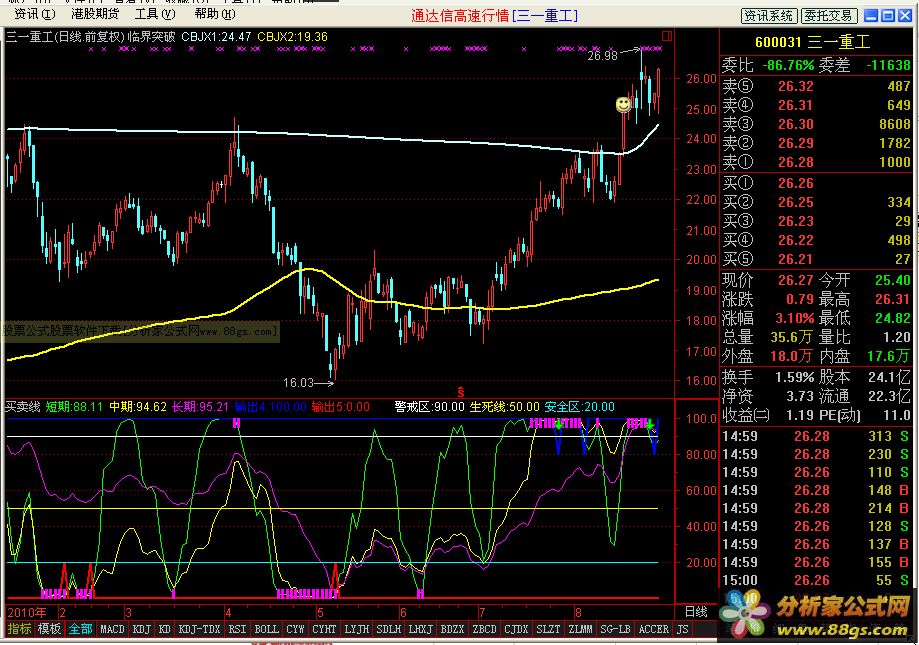Click the 26.98 high price annotation
The height and width of the screenshot is (645, 919).
[x=603, y=56]
